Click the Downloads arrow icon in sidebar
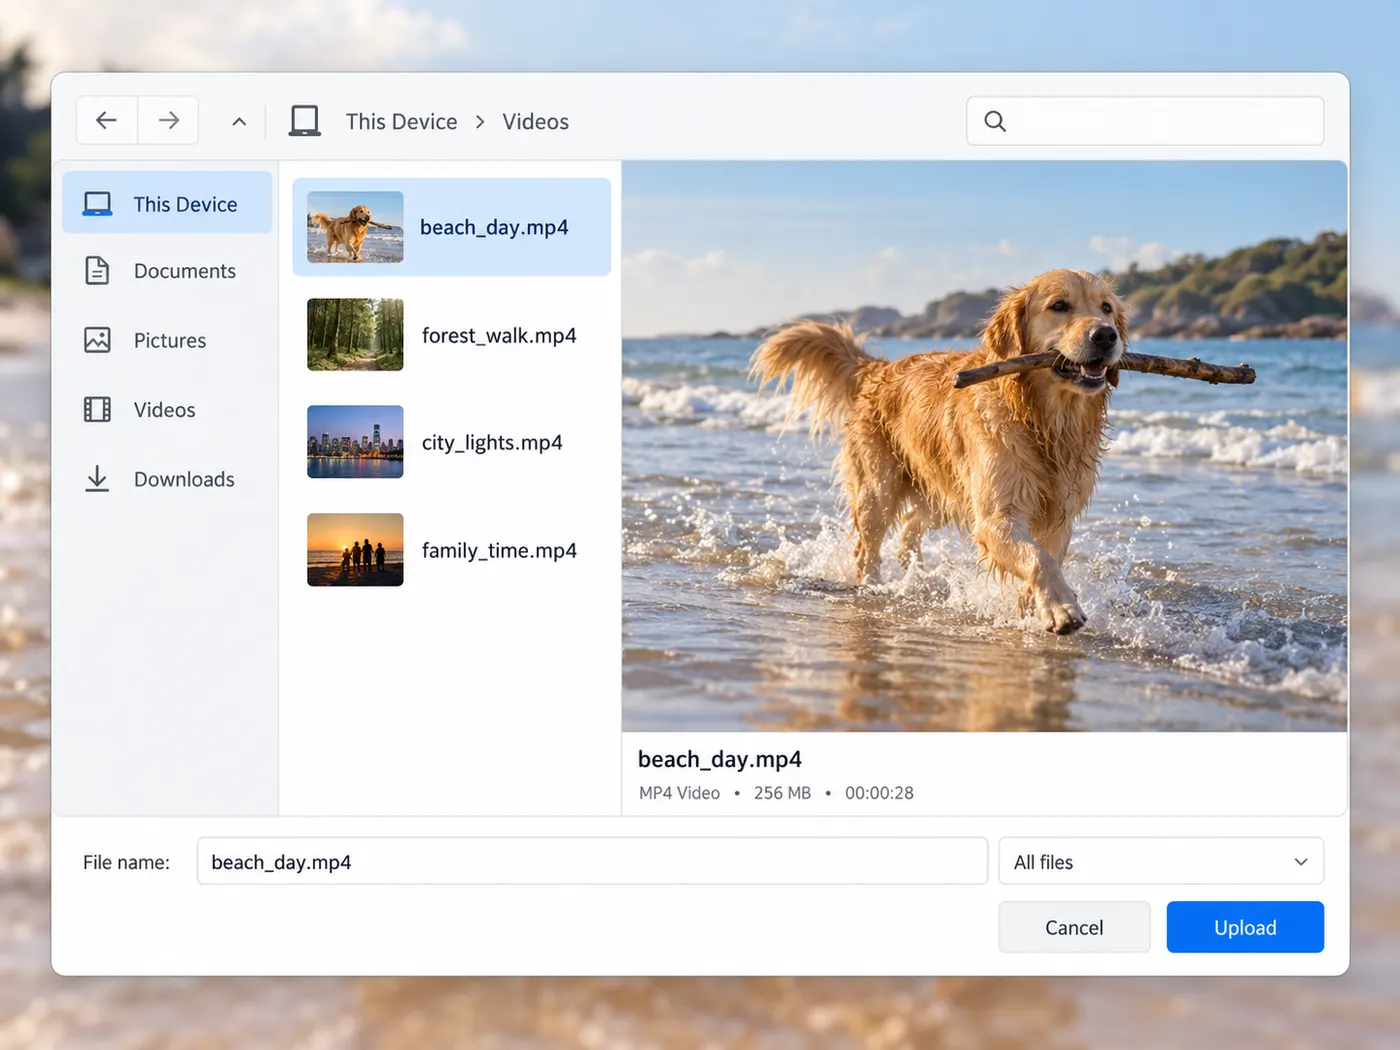This screenshot has width=1400, height=1050. tap(97, 479)
